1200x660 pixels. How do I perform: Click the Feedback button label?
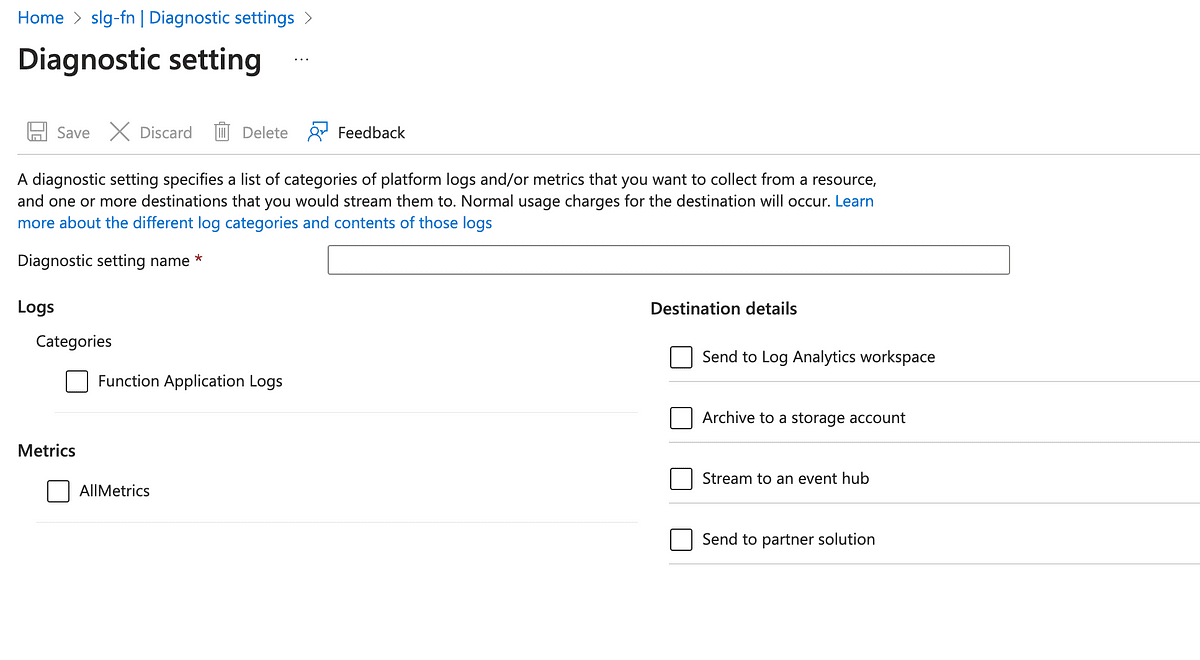pos(371,133)
